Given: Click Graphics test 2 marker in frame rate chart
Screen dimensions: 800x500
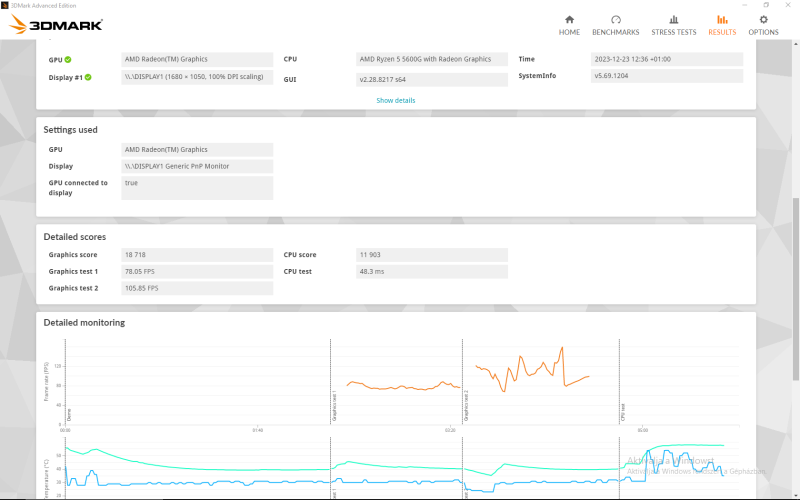Looking at the screenshot, I should point(466,406).
